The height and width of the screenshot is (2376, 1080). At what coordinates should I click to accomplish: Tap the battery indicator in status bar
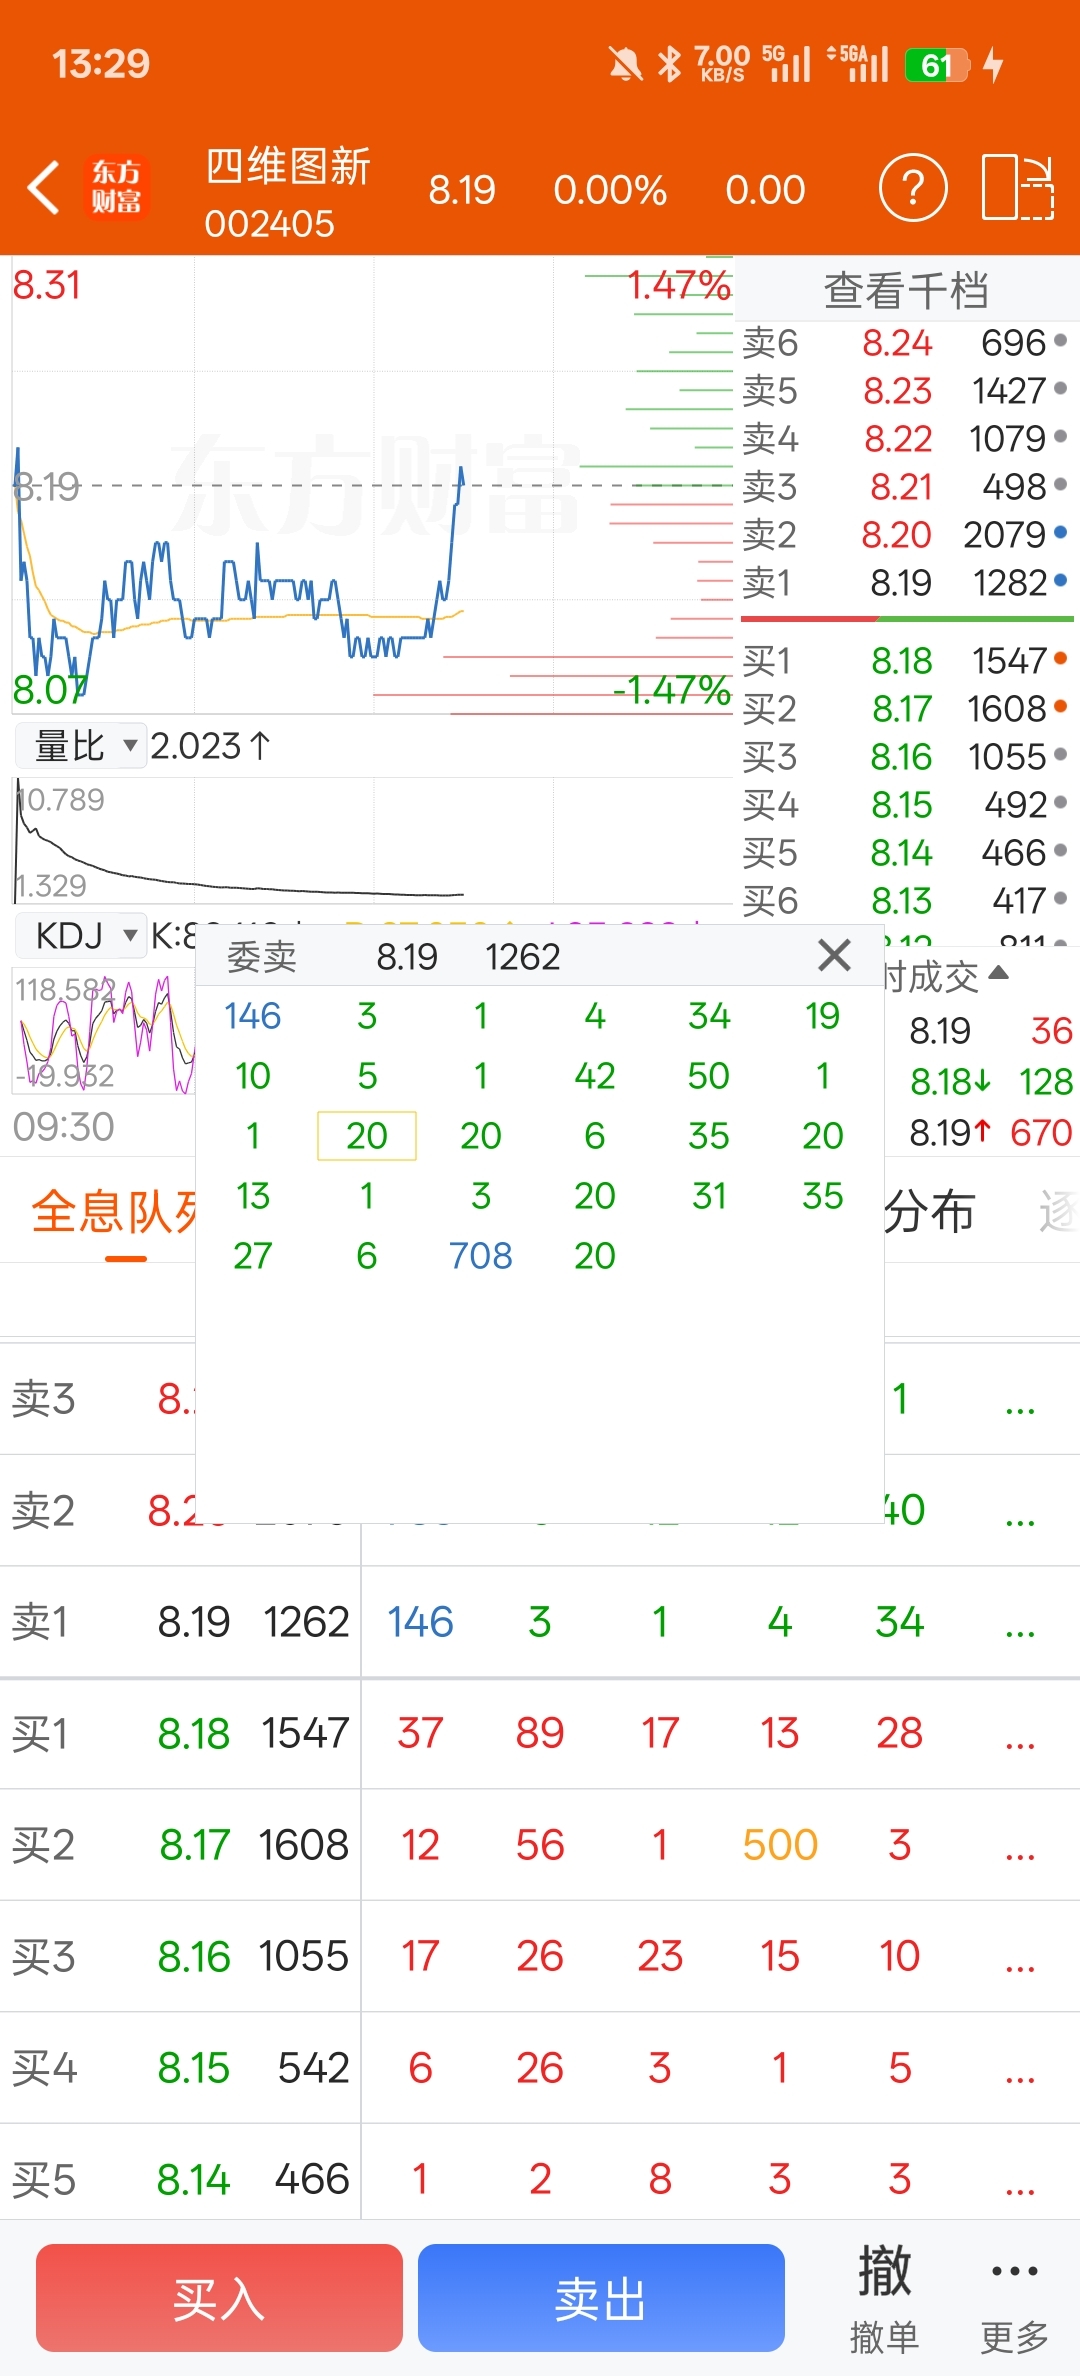pos(937,65)
